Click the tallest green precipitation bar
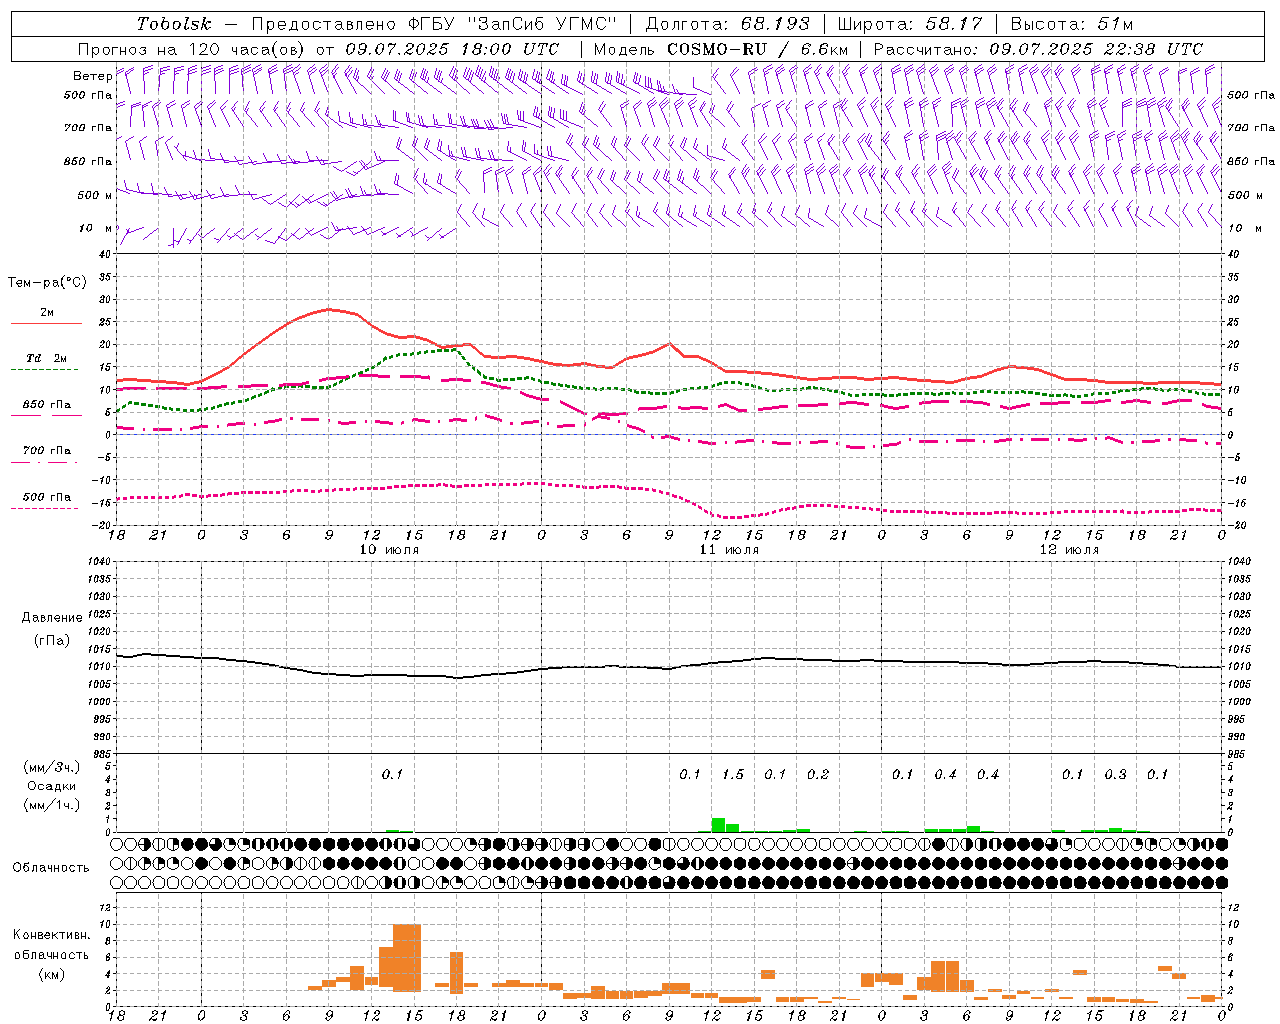 coord(718,825)
